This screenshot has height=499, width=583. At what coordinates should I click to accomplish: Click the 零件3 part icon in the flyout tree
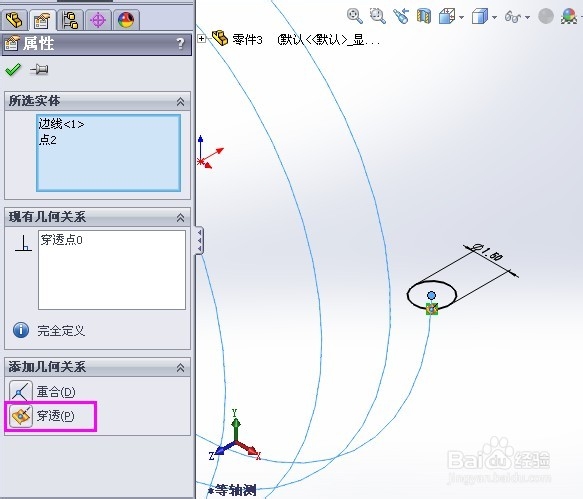[x=220, y=38]
